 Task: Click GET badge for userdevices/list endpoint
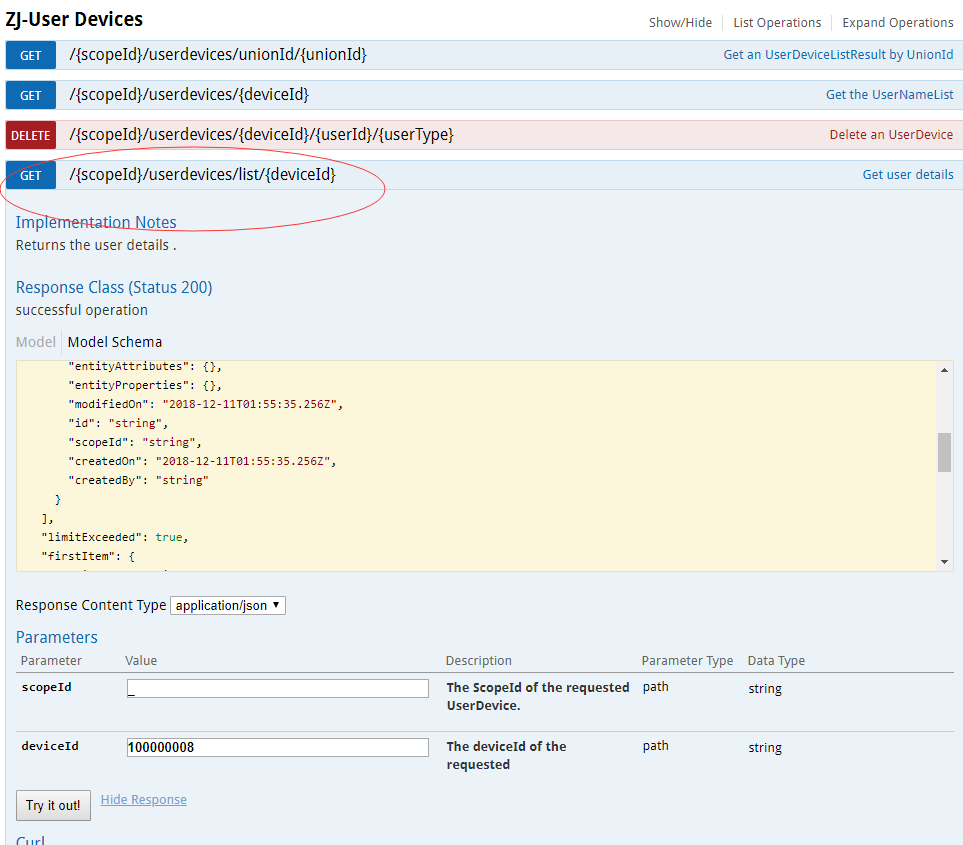31,176
